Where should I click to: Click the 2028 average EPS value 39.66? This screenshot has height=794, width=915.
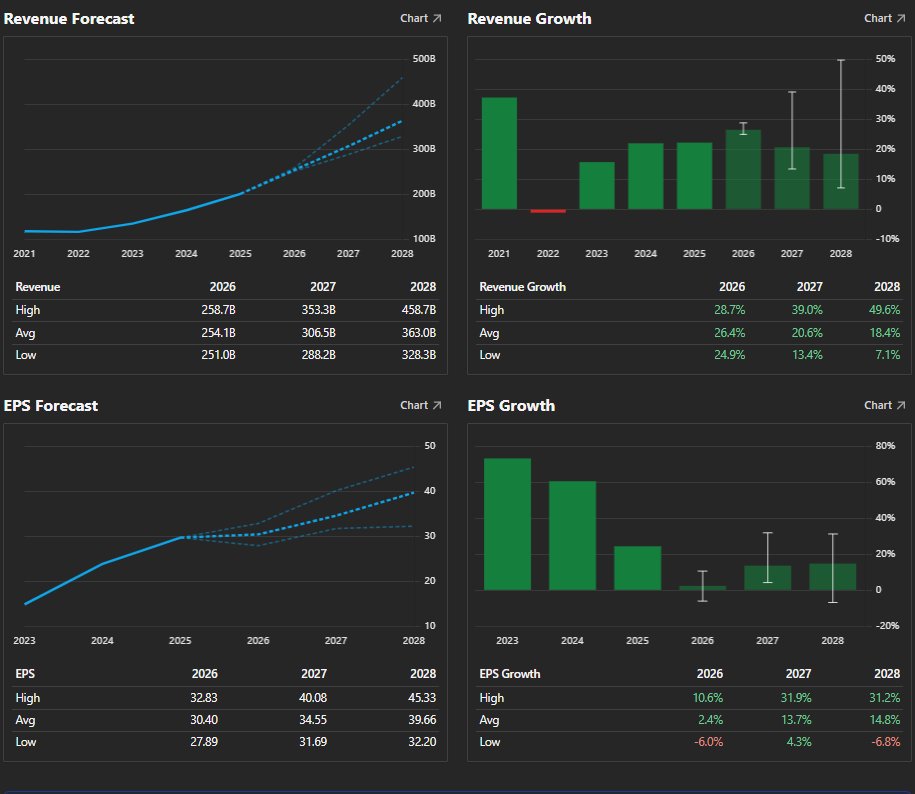[x=422, y=720]
